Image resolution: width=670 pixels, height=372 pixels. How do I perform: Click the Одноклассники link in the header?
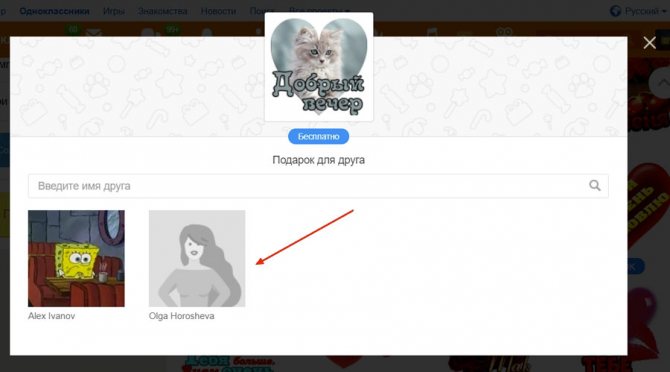[x=54, y=11]
